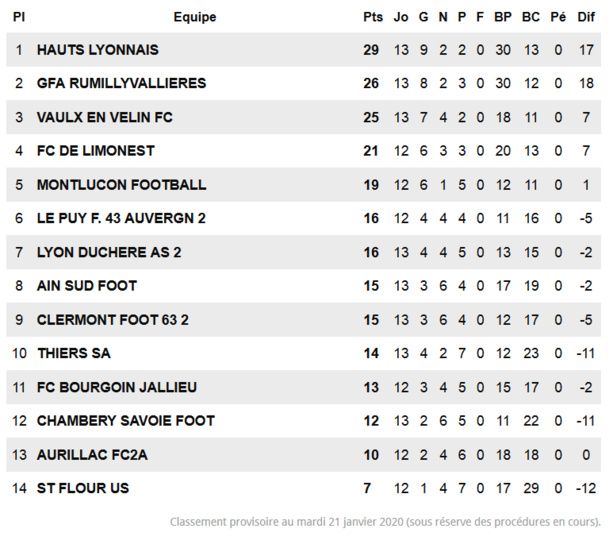
Task: Open LE PUY F. 43 AUVERGN 2
Action: [121, 219]
